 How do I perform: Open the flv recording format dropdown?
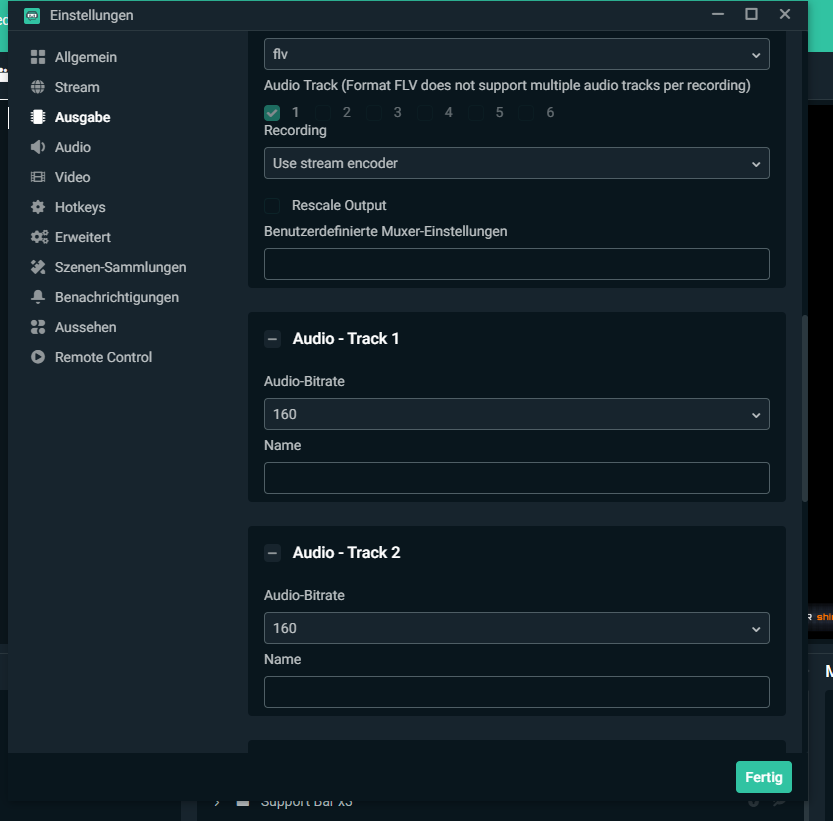click(516, 54)
